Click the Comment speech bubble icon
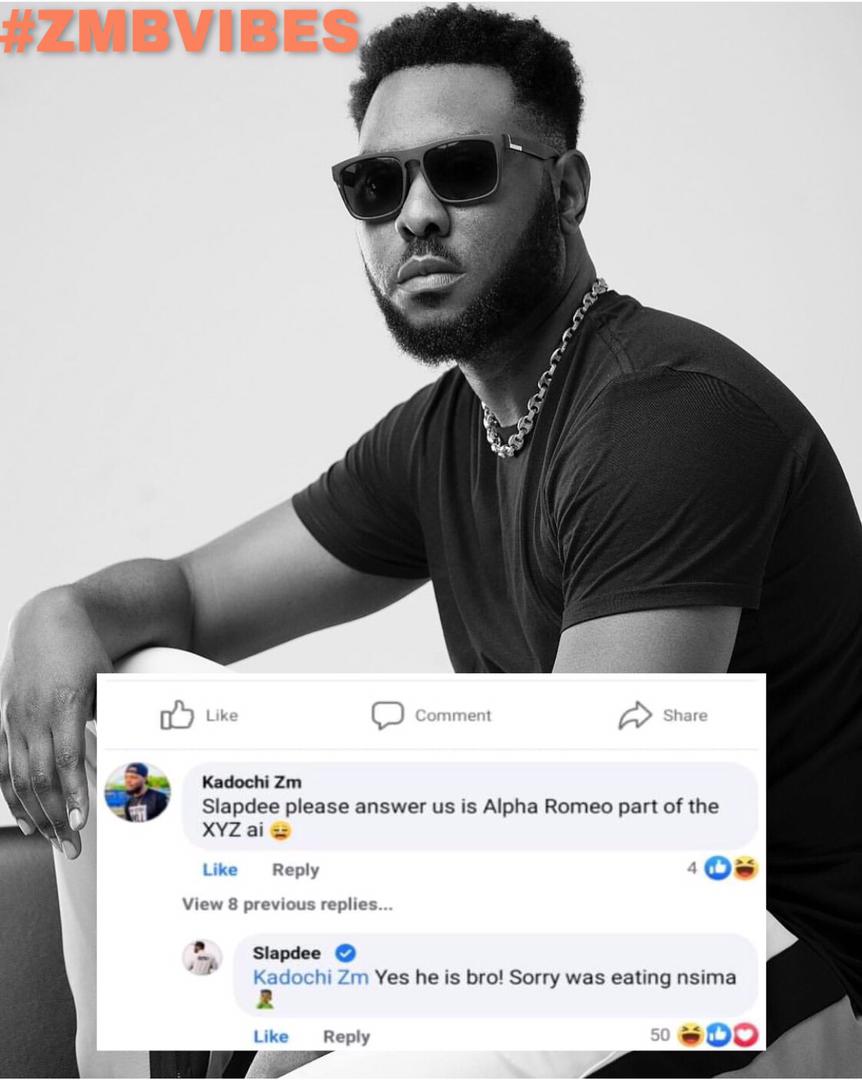The width and height of the screenshot is (862, 1080). pyautogui.click(x=387, y=715)
